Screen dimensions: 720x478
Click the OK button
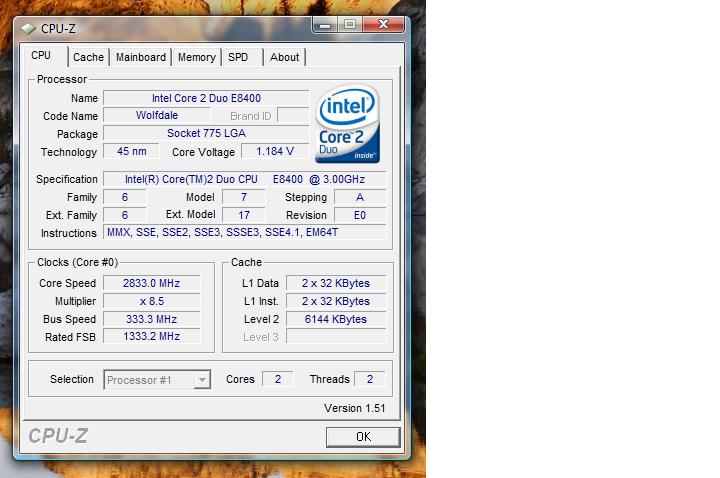(363, 437)
